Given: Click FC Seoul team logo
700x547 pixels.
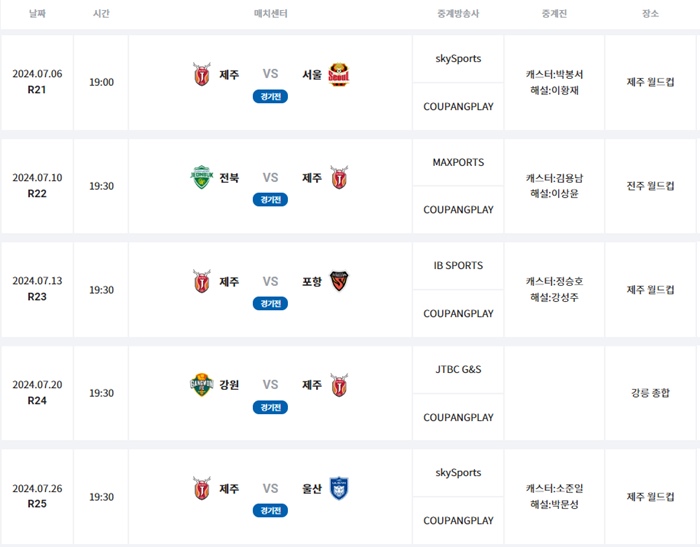Looking at the screenshot, I should coord(339,75).
